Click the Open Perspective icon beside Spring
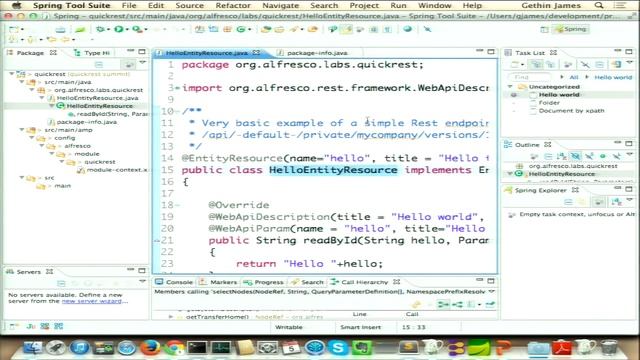This screenshot has height=360, width=640. coord(544,29)
